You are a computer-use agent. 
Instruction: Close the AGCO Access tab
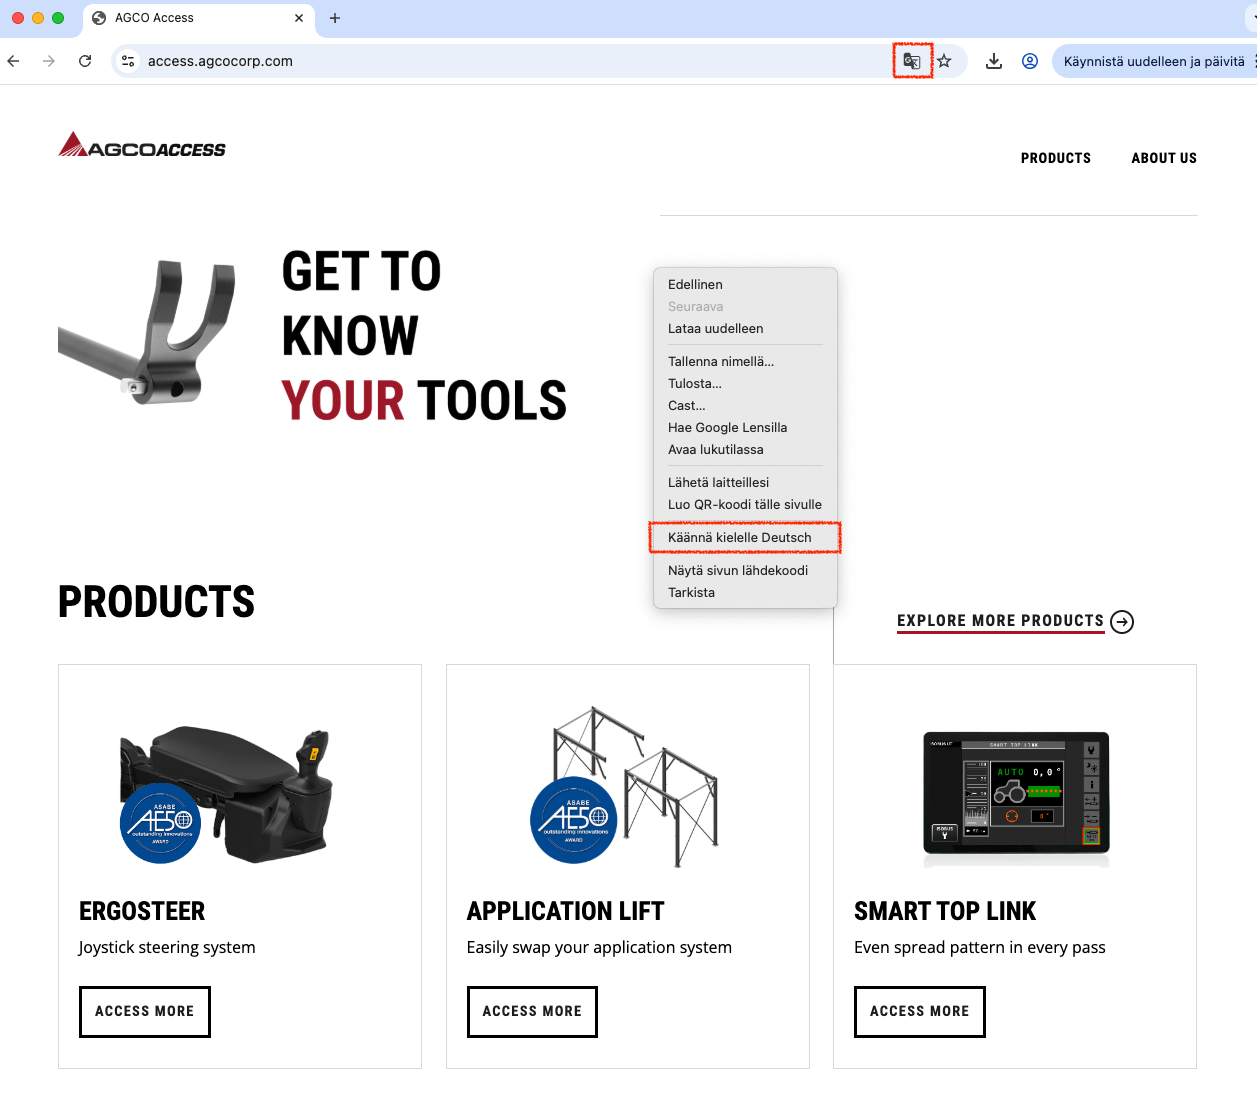click(299, 18)
